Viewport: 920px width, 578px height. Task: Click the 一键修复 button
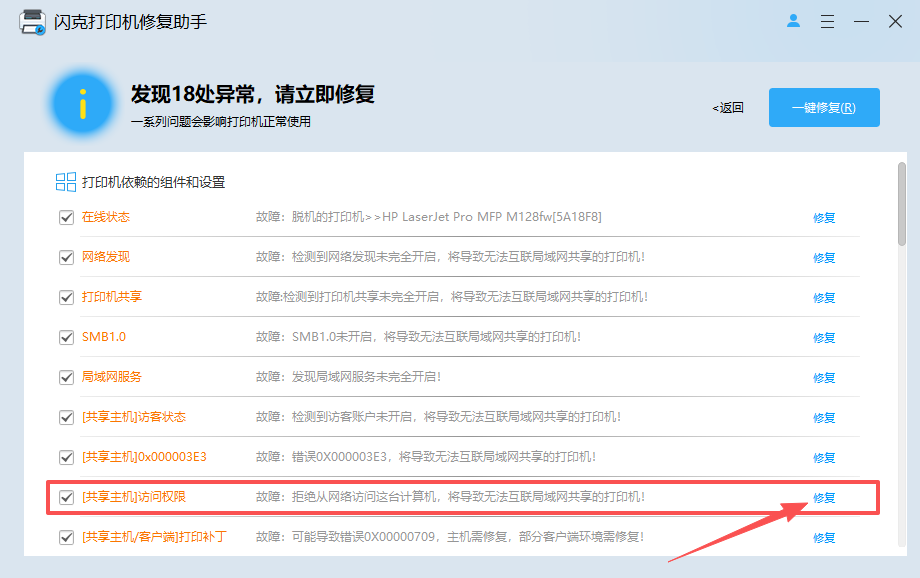pyautogui.click(x=824, y=108)
